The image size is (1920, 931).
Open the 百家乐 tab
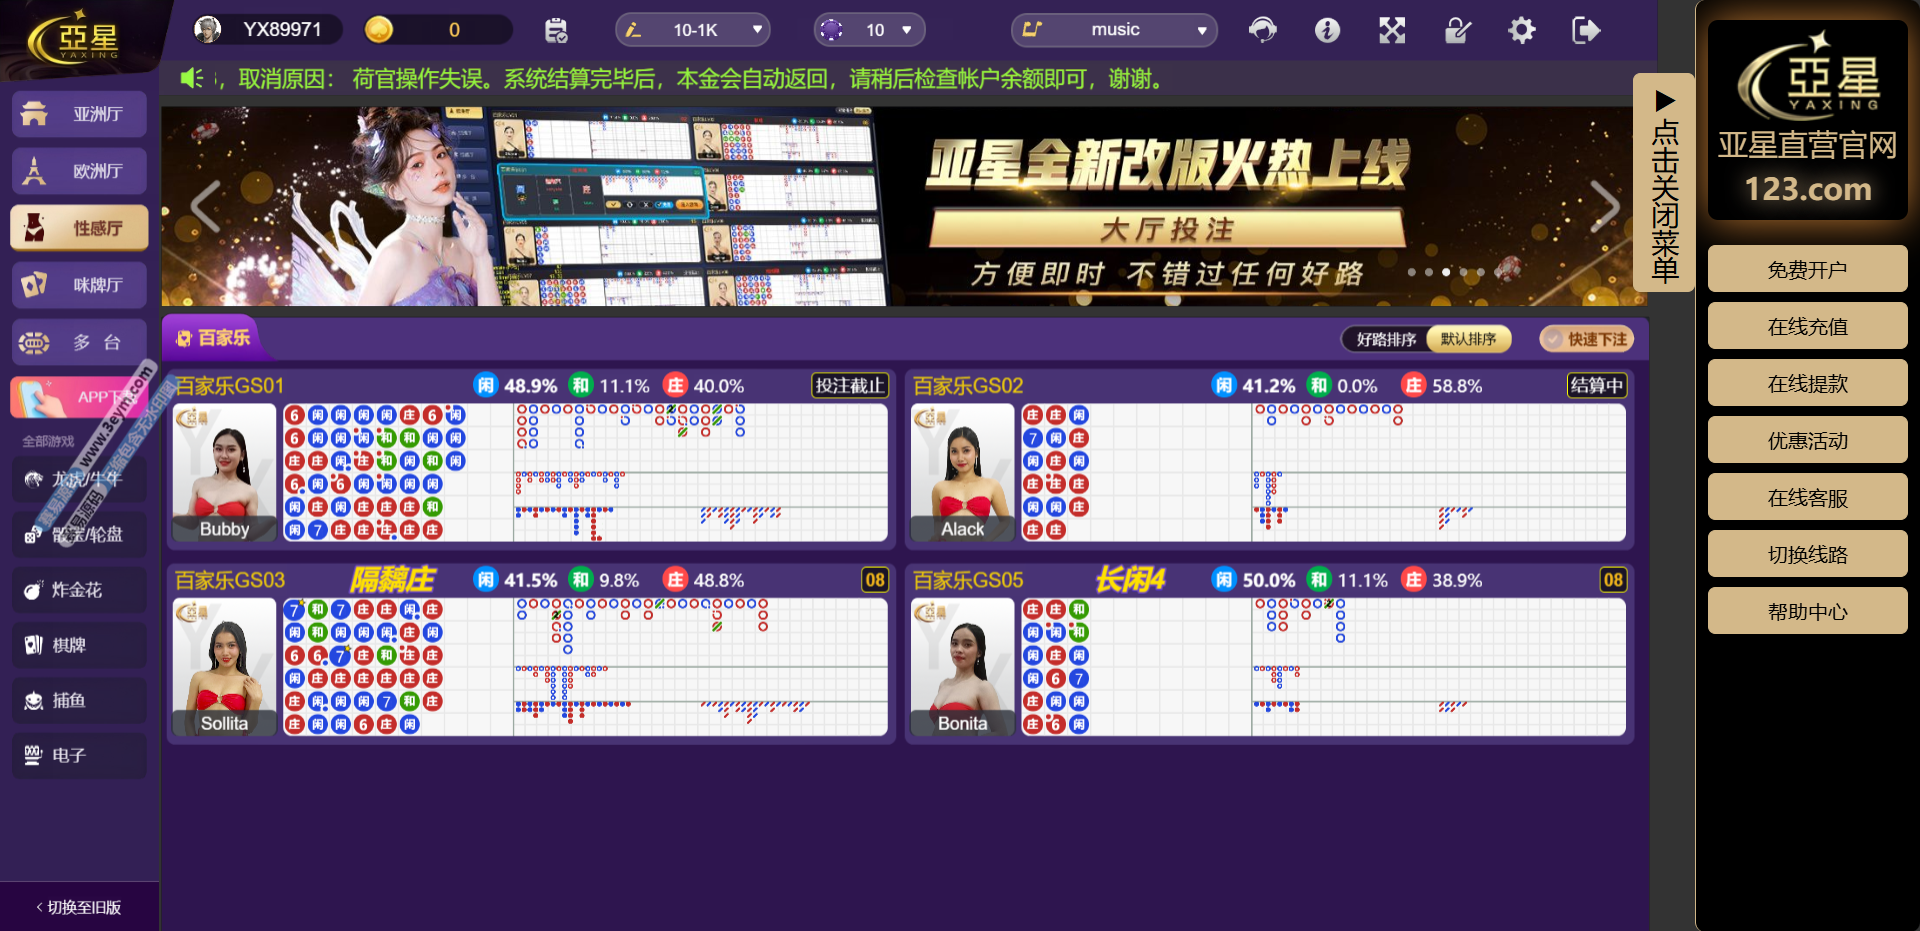click(213, 338)
